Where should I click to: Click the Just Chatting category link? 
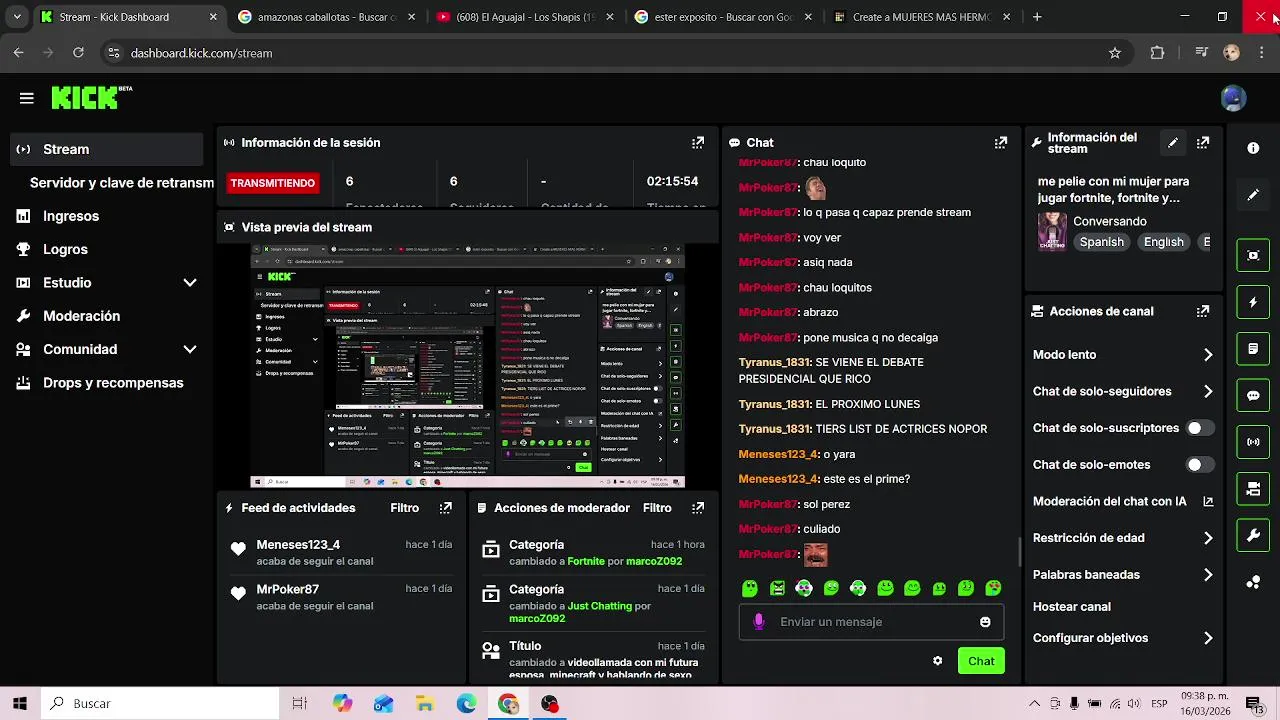pos(600,606)
